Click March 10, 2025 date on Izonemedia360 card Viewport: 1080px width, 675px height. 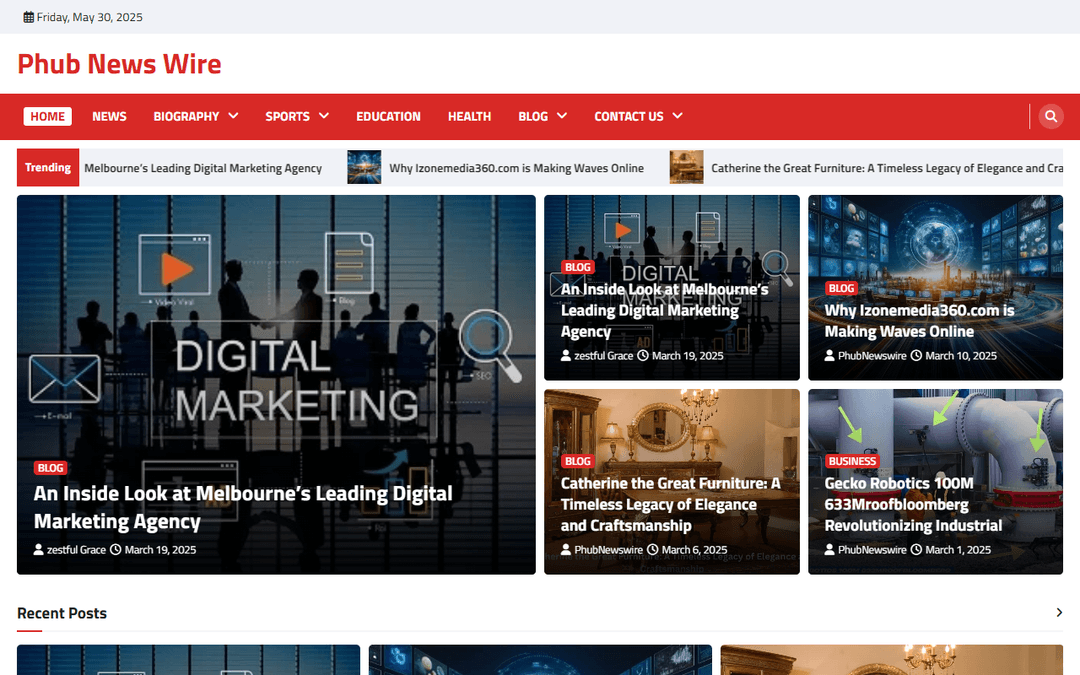(x=954, y=355)
